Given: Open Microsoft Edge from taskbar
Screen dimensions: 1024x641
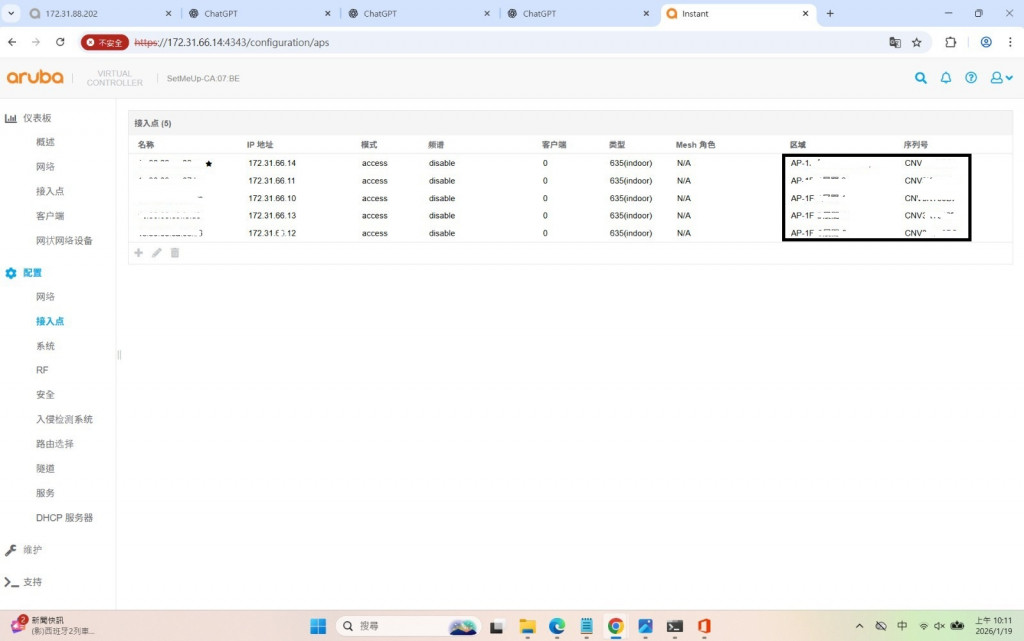Looking at the screenshot, I should 557,626.
